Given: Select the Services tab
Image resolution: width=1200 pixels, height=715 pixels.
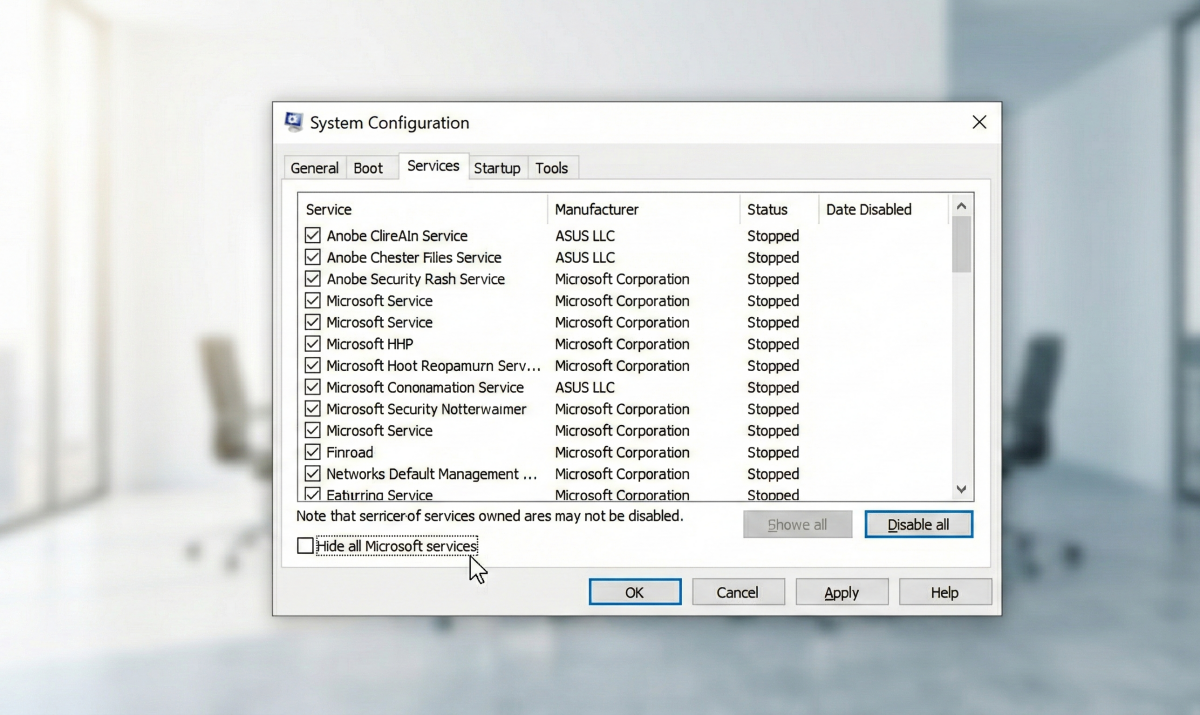Looking at the screenshot, I should pos(433,166).
